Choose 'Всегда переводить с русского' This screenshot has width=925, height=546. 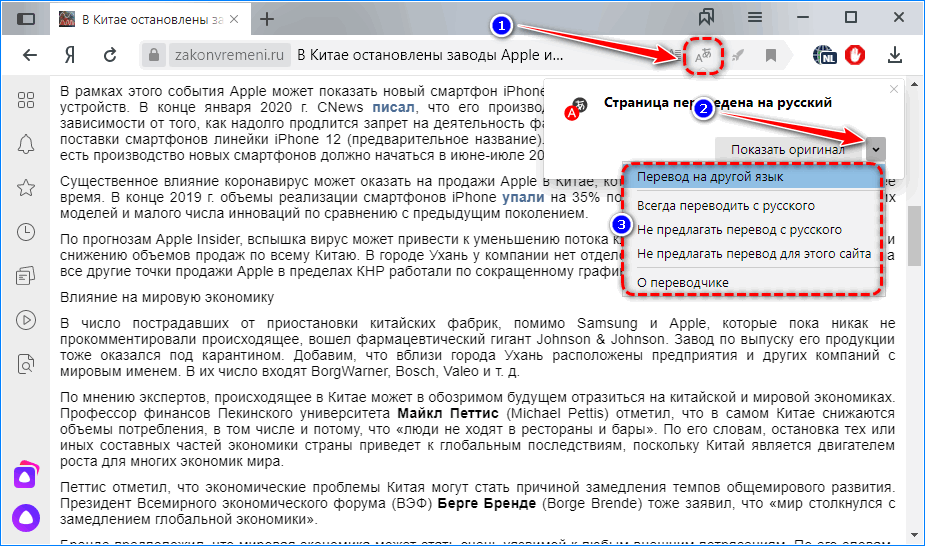(x=752, y=206)
